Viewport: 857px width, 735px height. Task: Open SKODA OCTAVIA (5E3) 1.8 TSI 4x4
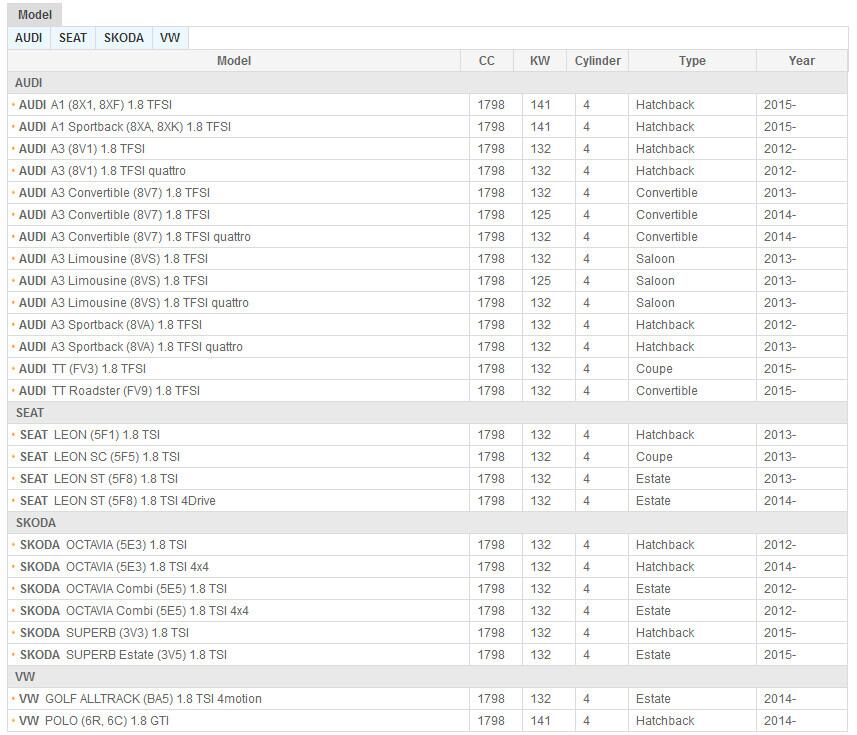point(114,567)
